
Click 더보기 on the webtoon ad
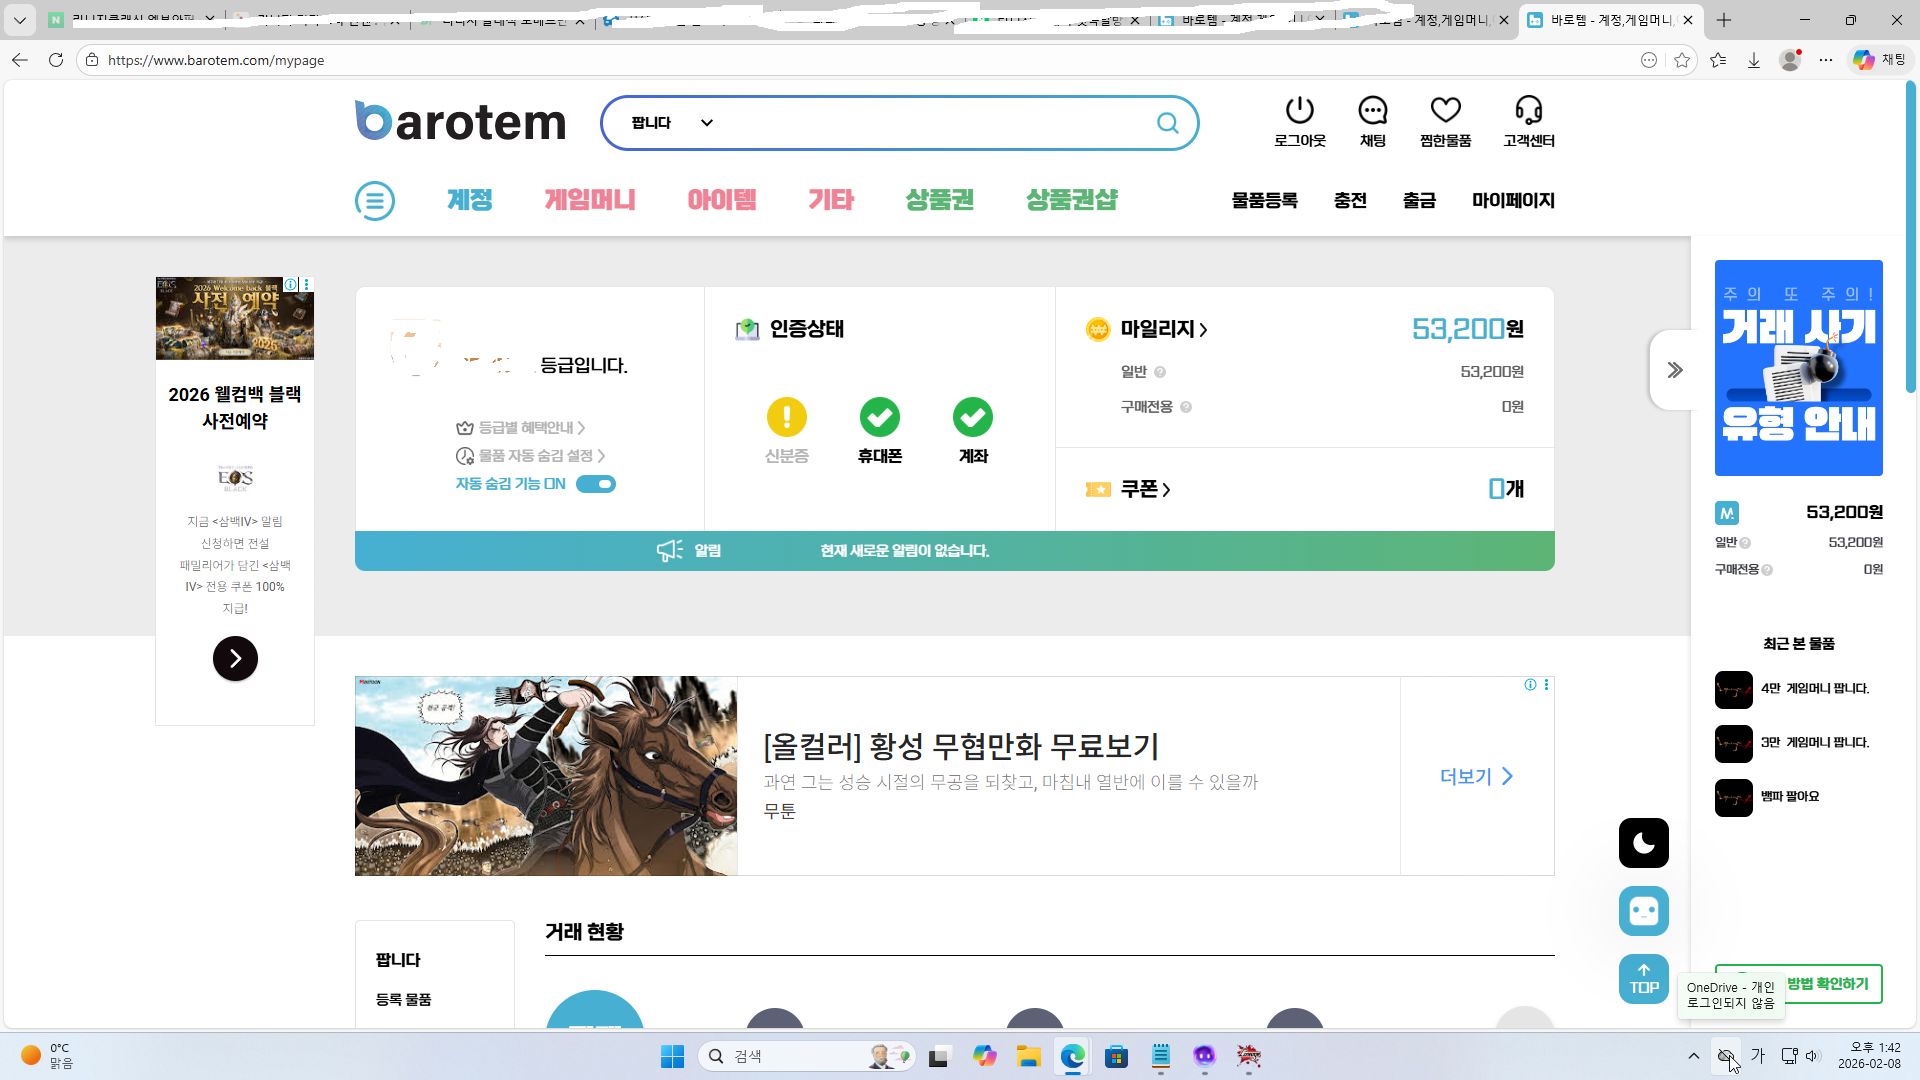(x=1477, y=776)
